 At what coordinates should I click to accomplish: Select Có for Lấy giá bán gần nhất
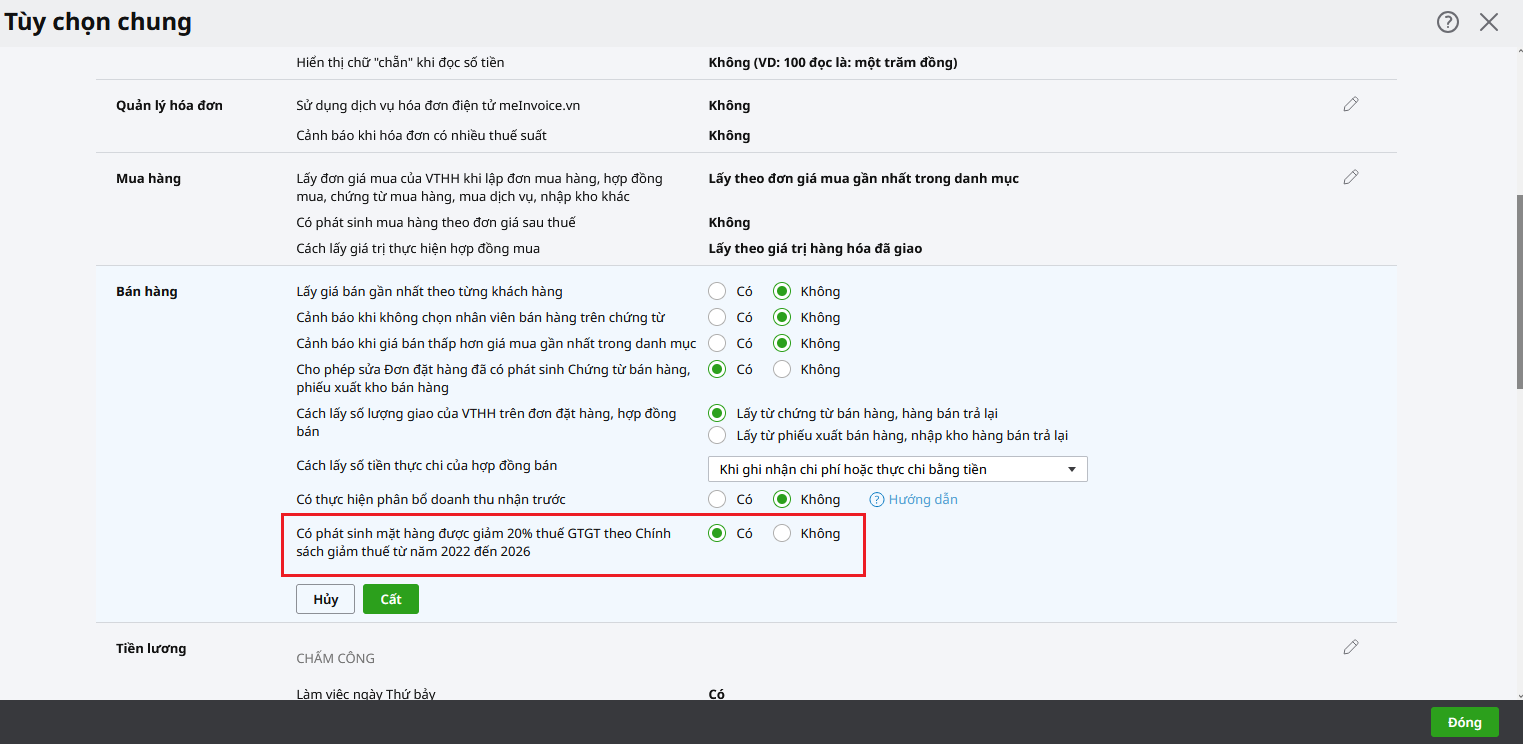point(717,292)
